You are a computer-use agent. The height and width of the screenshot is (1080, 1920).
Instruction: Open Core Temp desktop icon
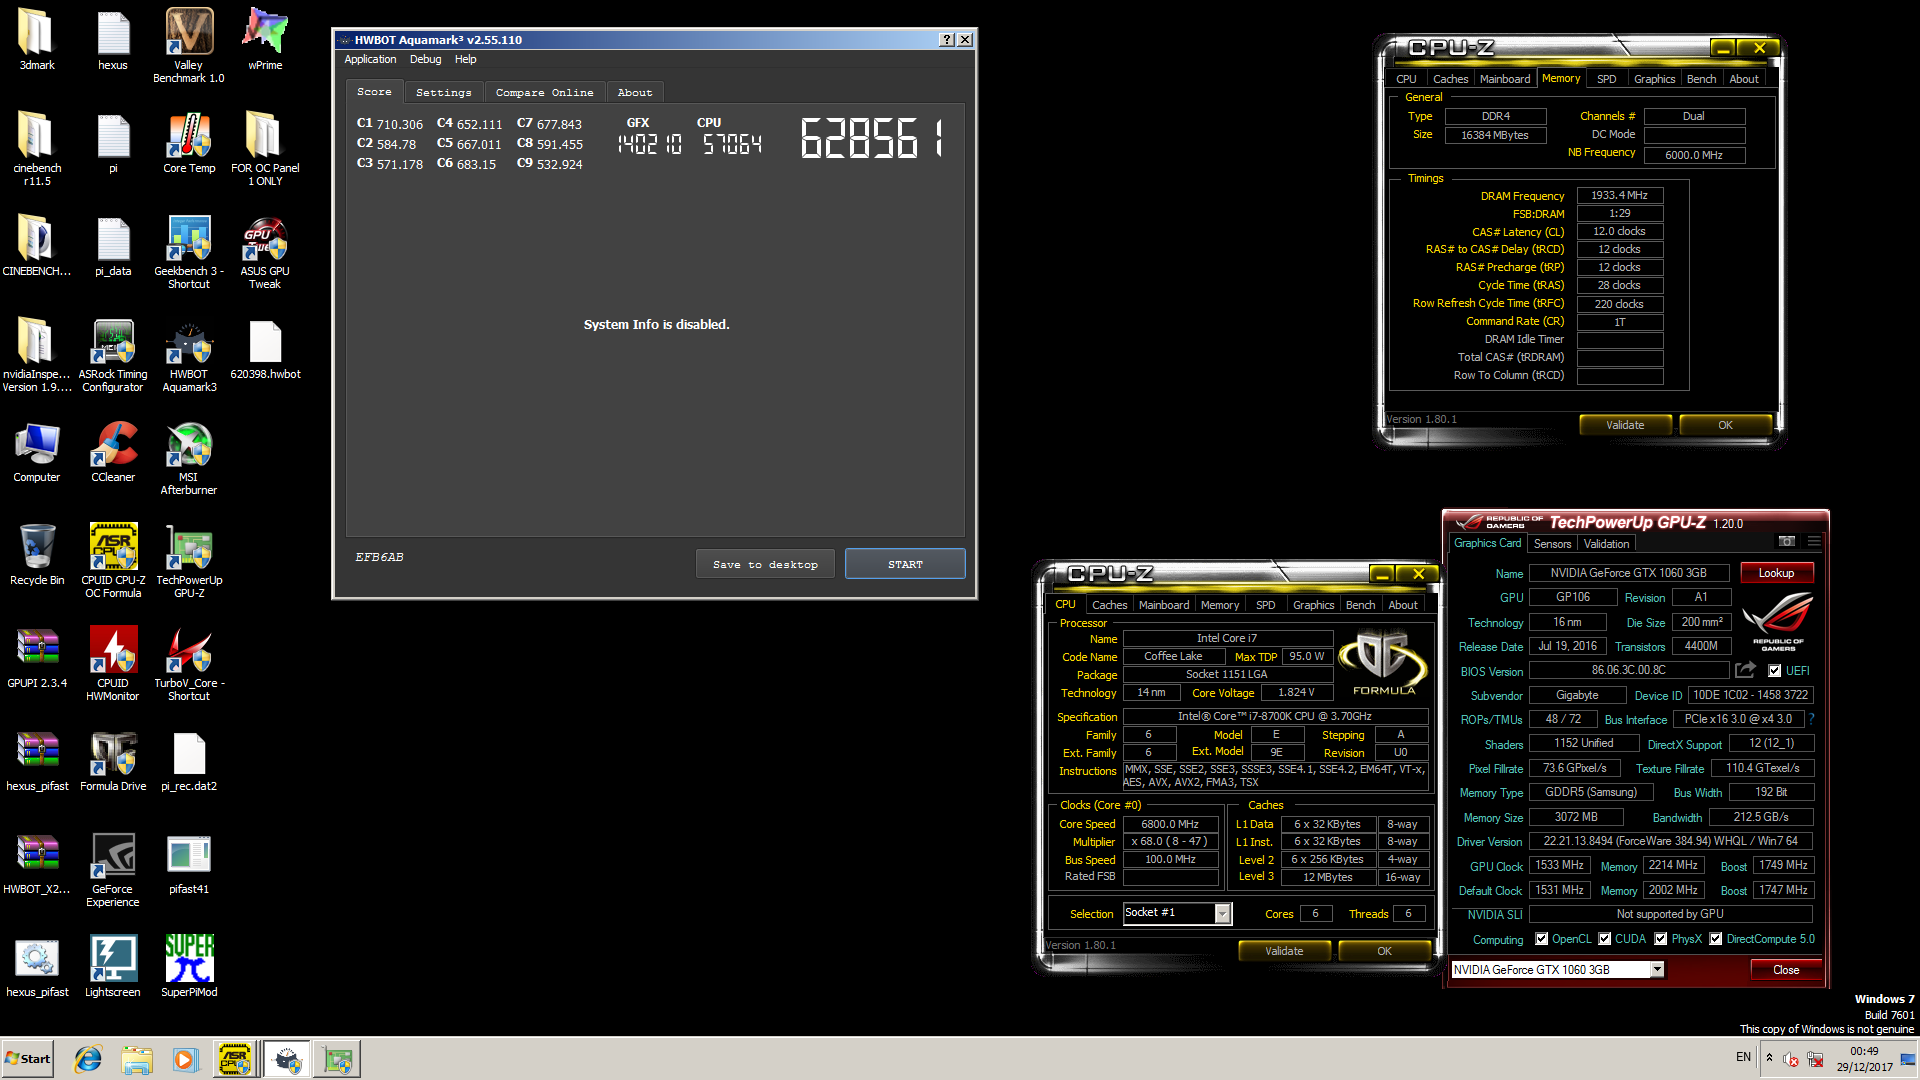pos(189,143)
